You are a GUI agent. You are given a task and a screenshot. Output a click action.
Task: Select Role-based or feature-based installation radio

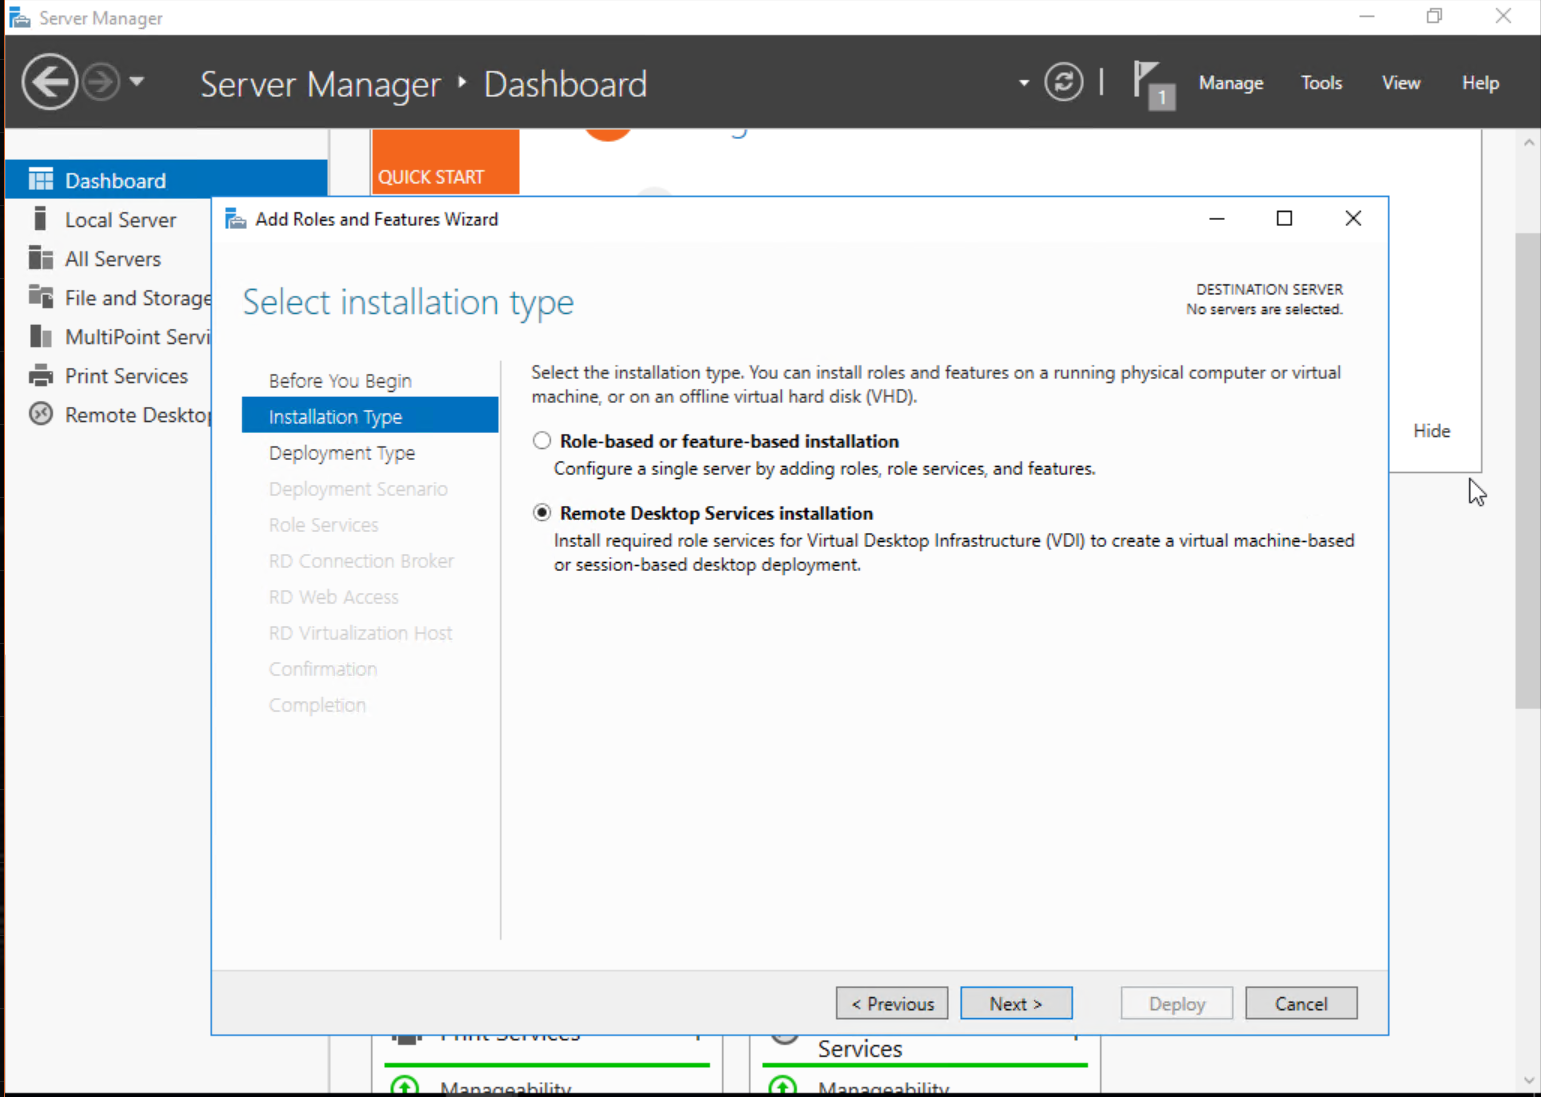542,441
